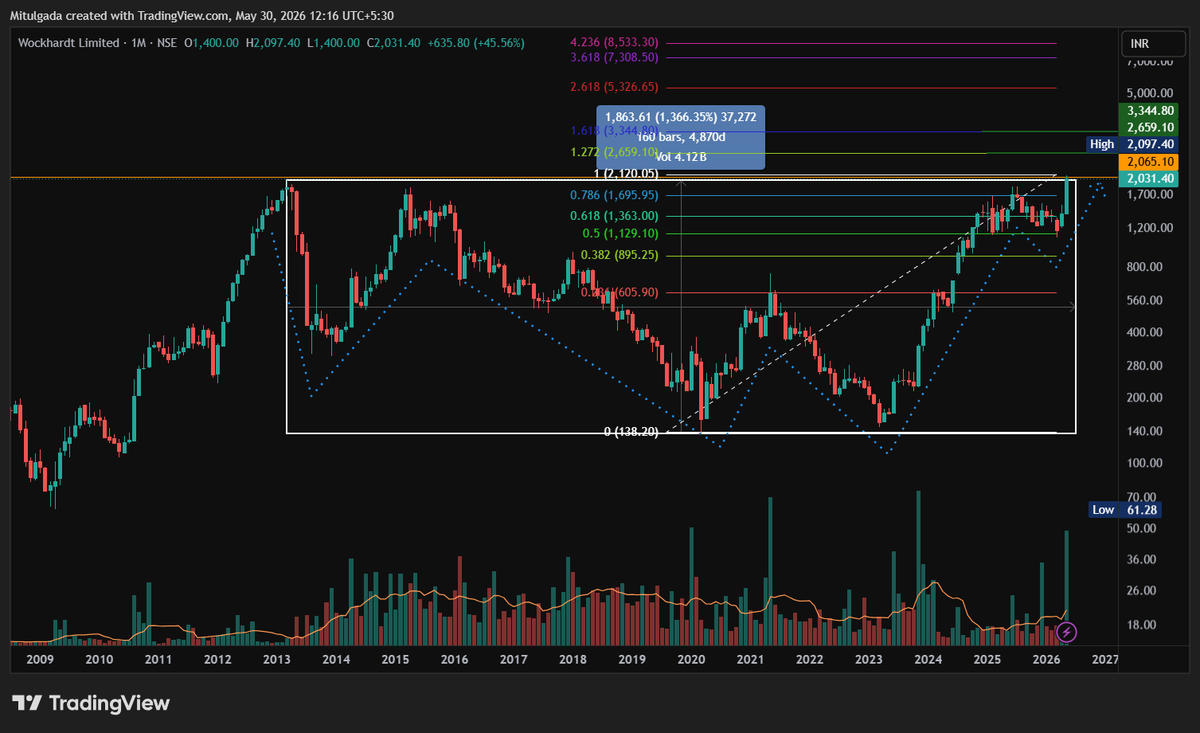Click the teal 2,031.40 last price tag
1200x733 pixels.
1150,178
